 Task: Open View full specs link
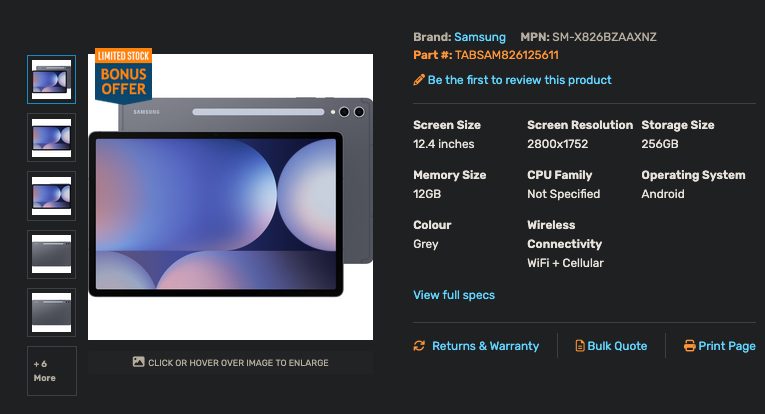point(454,295)
